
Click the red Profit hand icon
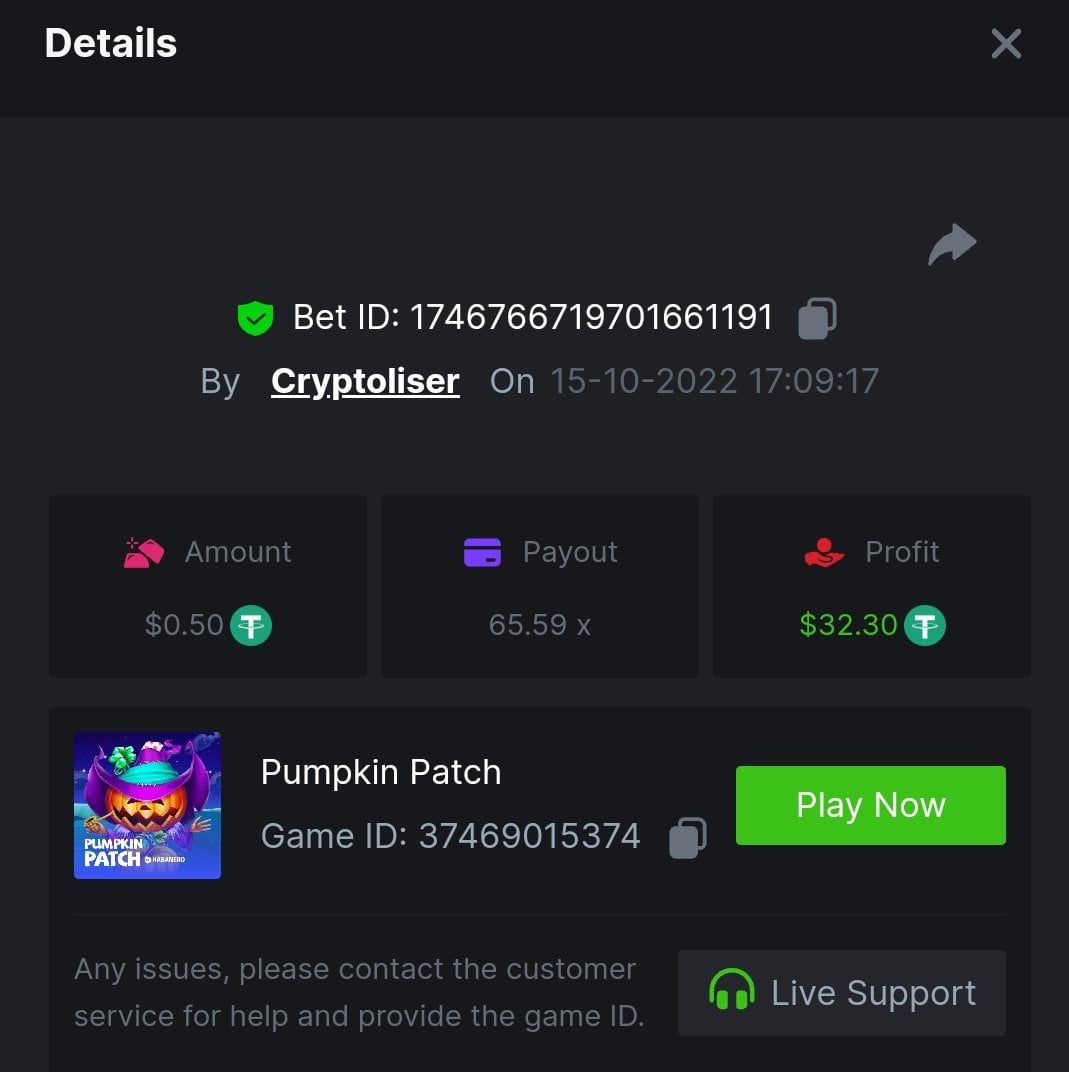click(824, 552)
